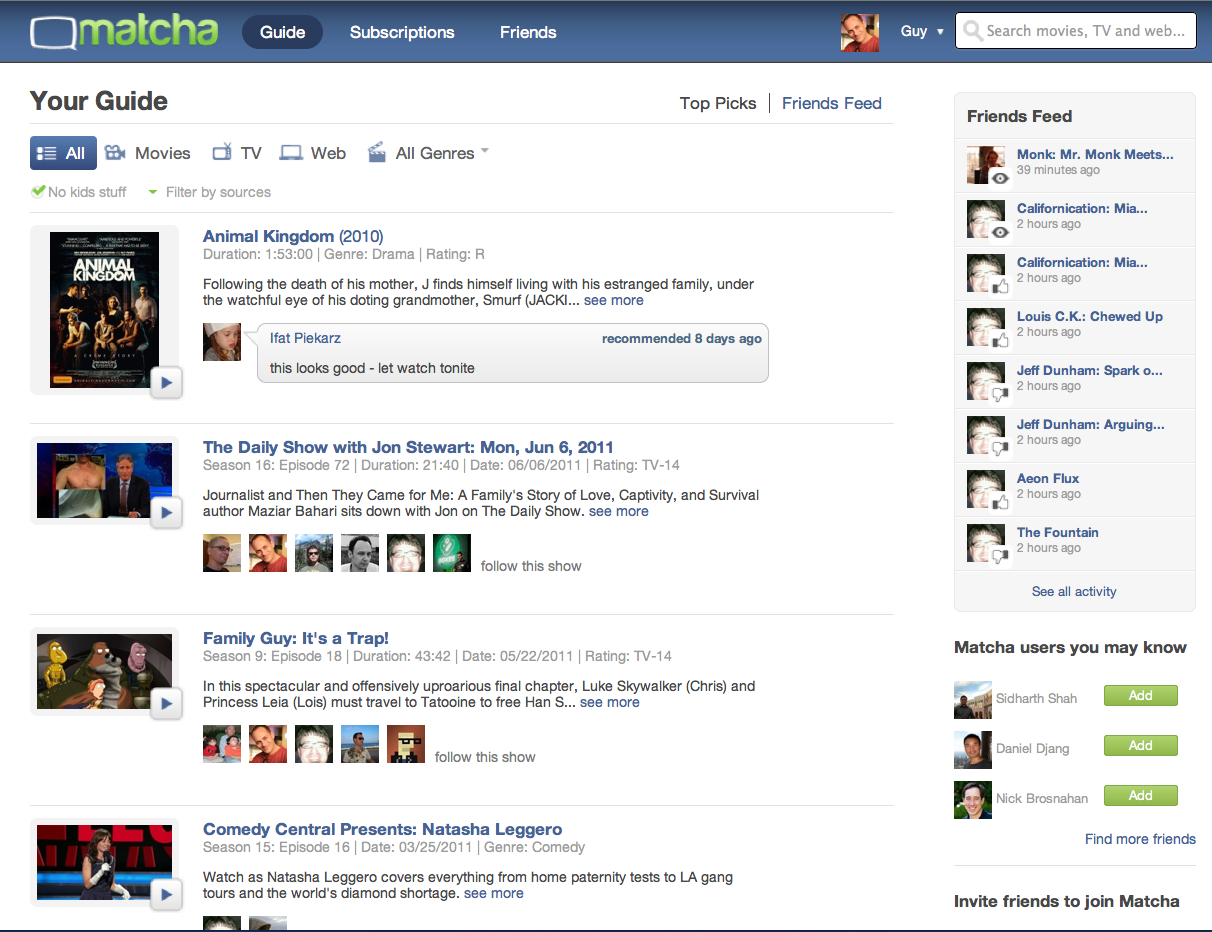The height and width of the screenshot is (932, 1212).
Task: Open the Friends tab
Action: pos(528,32)
